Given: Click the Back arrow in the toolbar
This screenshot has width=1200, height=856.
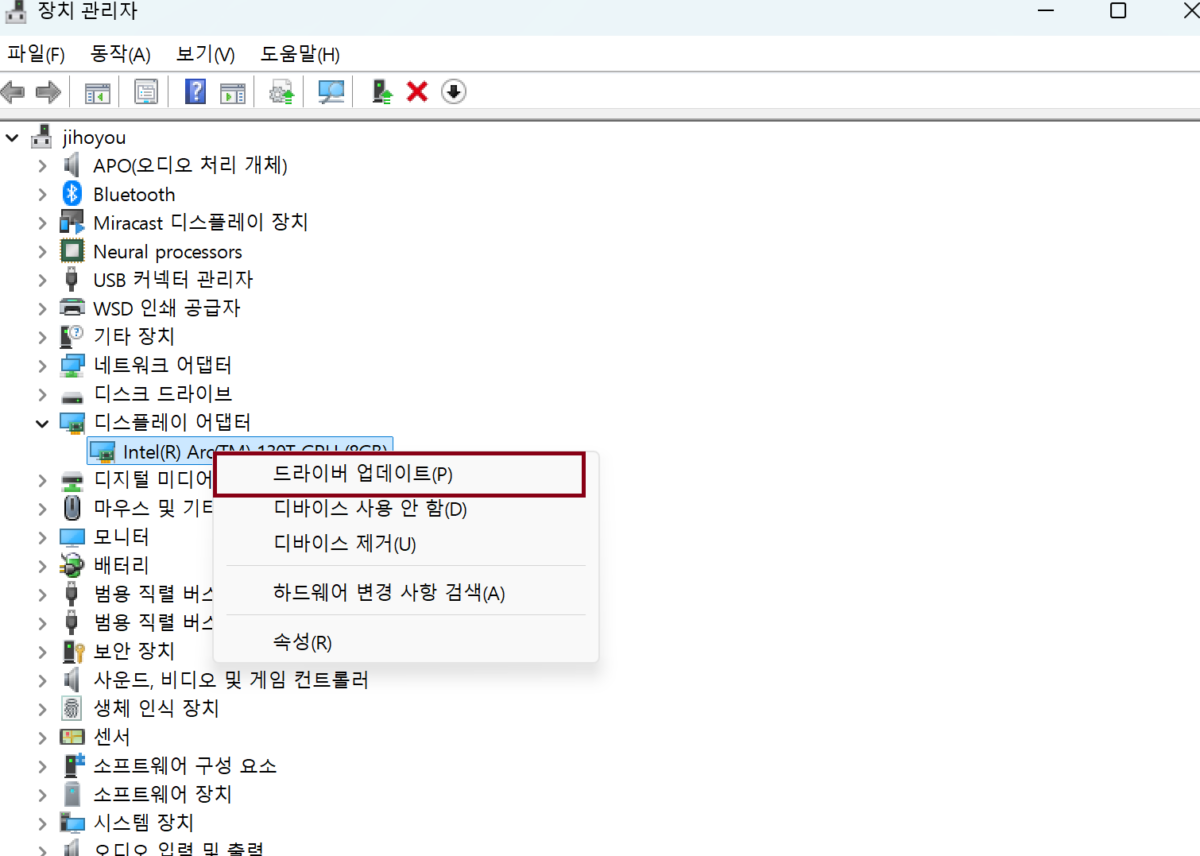Looking at the screenshot, I should (x=13, y=93).
